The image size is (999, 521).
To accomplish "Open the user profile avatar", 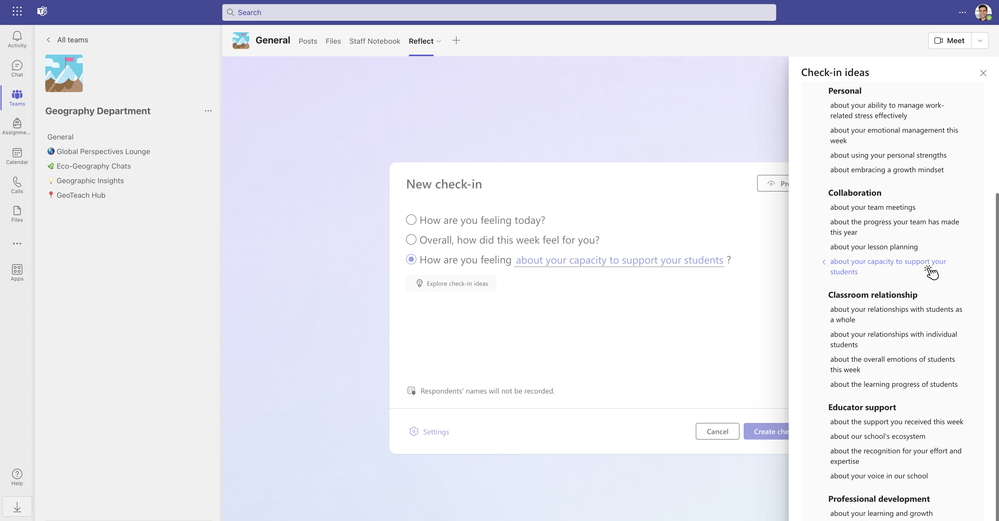I will [x=983, y=12].
